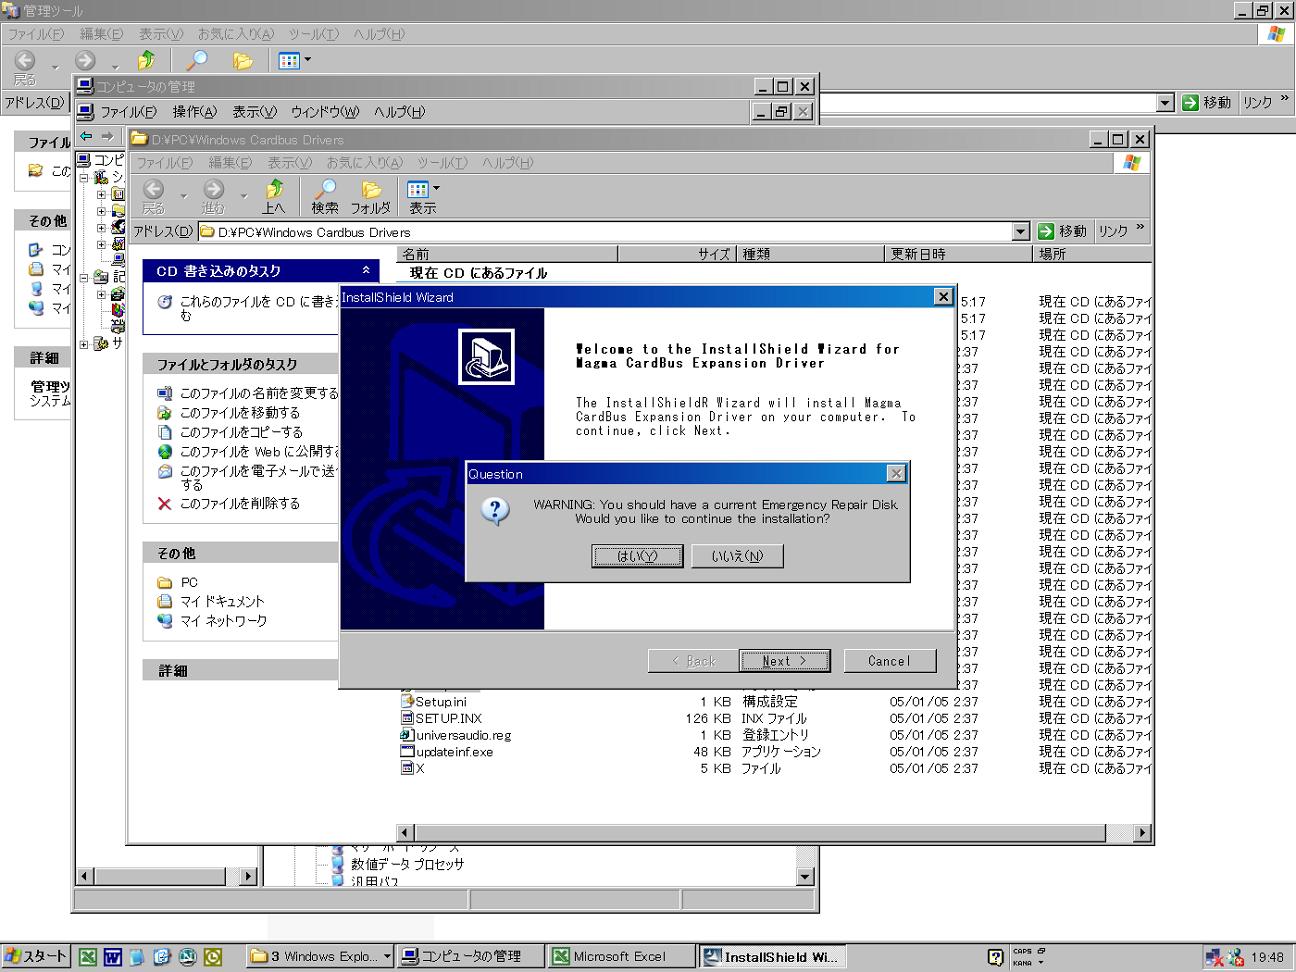Click horizontal scrollbar right arrow in file list
Screen dimensions: 1296x972
(1143, 832)
